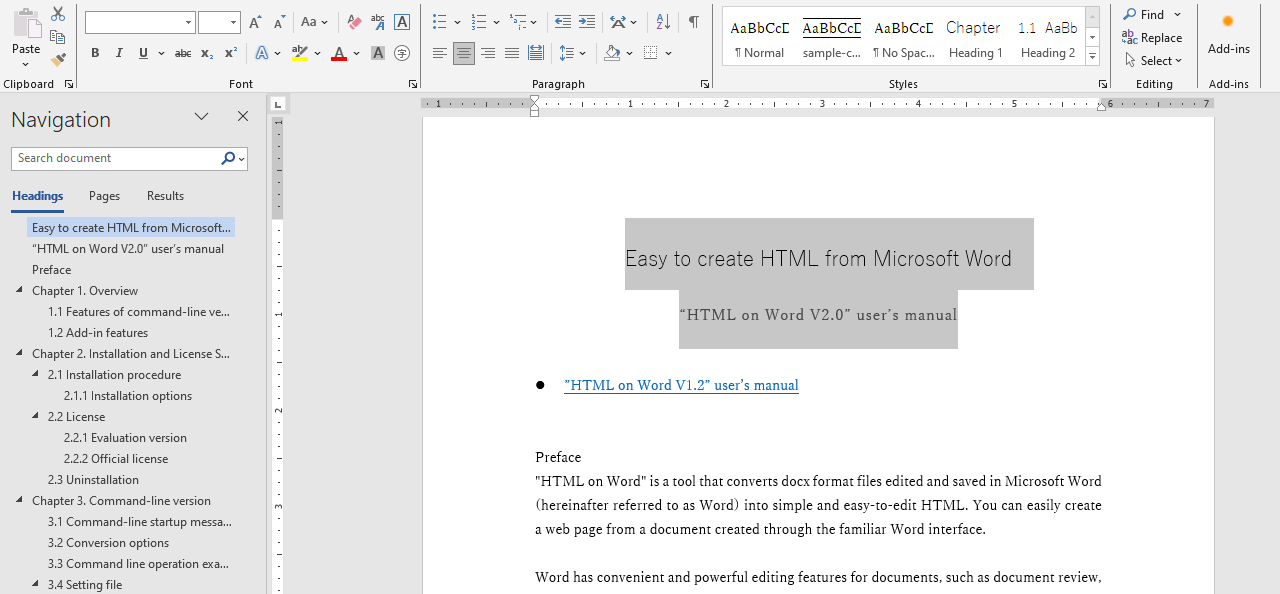The image size is (1280, 594).
Task: Select the Format Painter
Action: [x=57, y=60]
